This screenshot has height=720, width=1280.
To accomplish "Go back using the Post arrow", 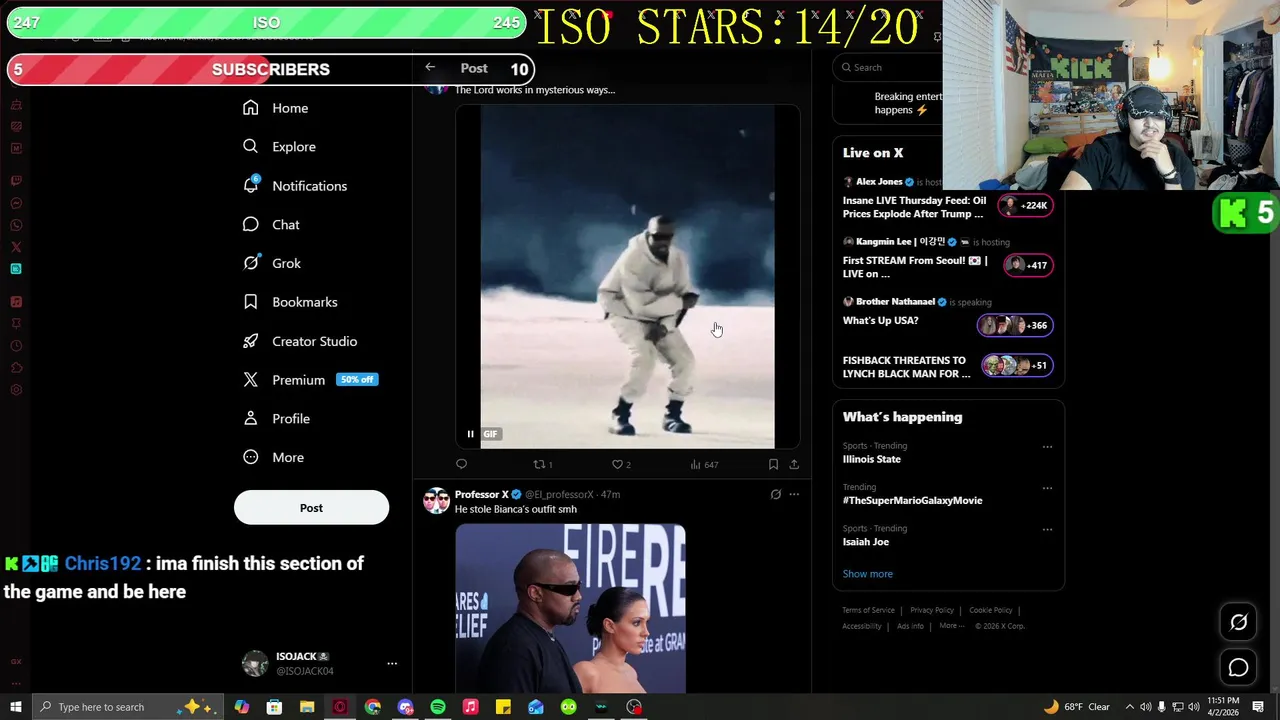I will tap(430, 68).
